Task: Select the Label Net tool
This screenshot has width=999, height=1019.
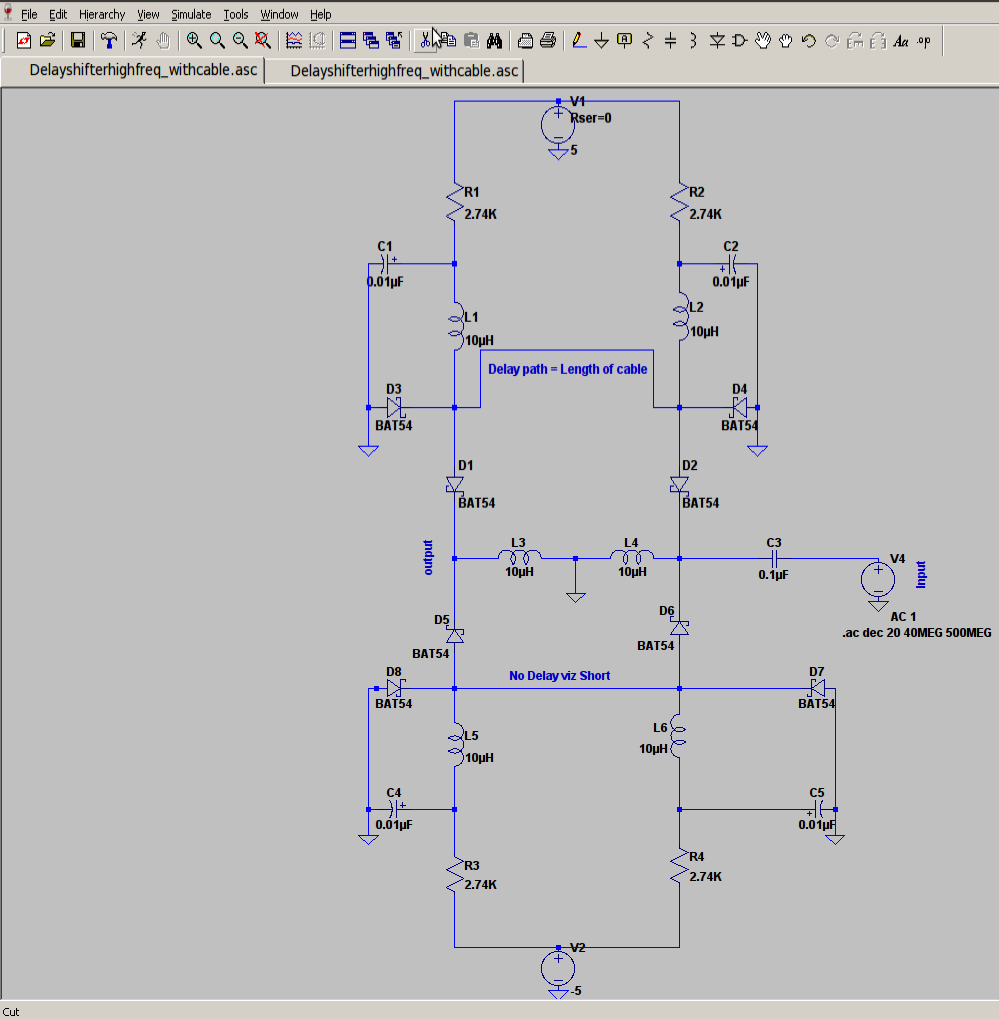Action: point(625,41)
